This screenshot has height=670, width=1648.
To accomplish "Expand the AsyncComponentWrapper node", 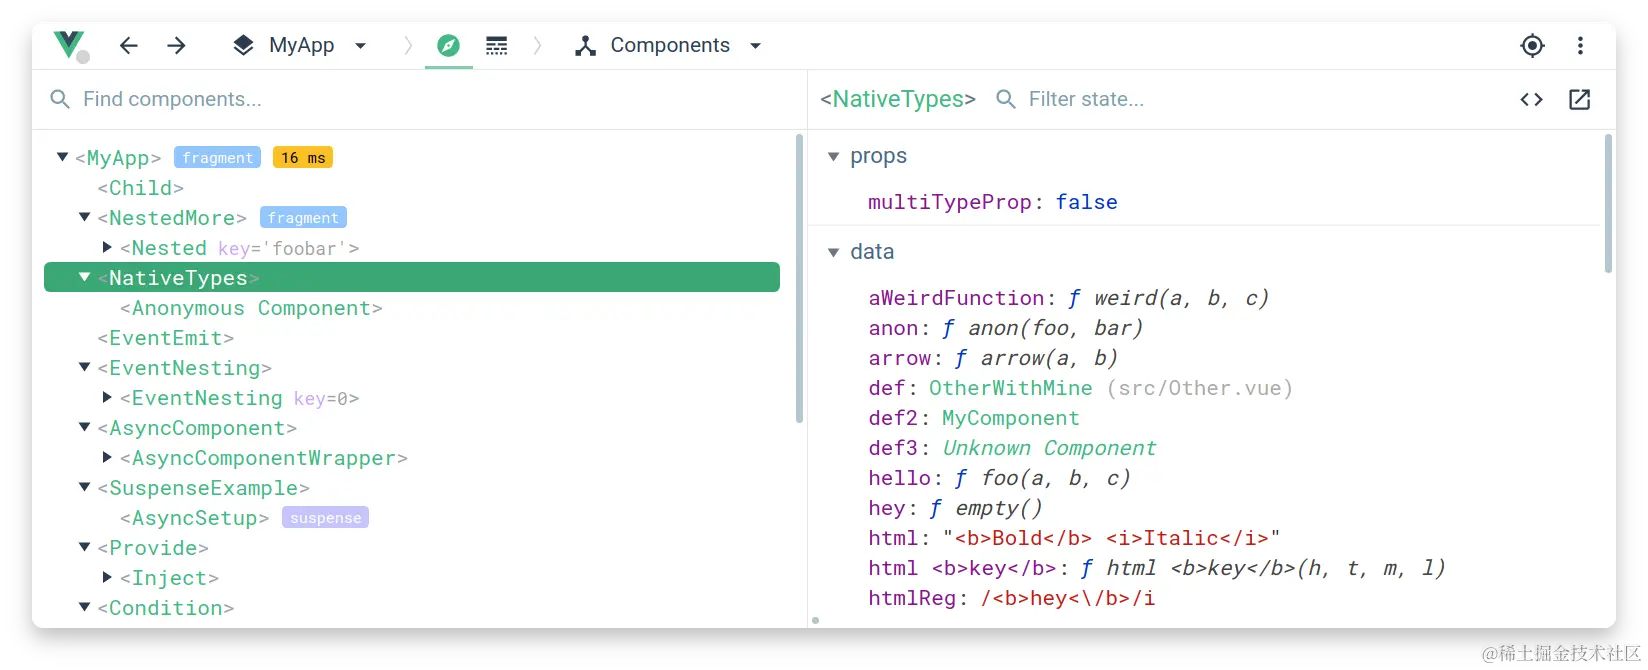I will (x=107, y=457).
